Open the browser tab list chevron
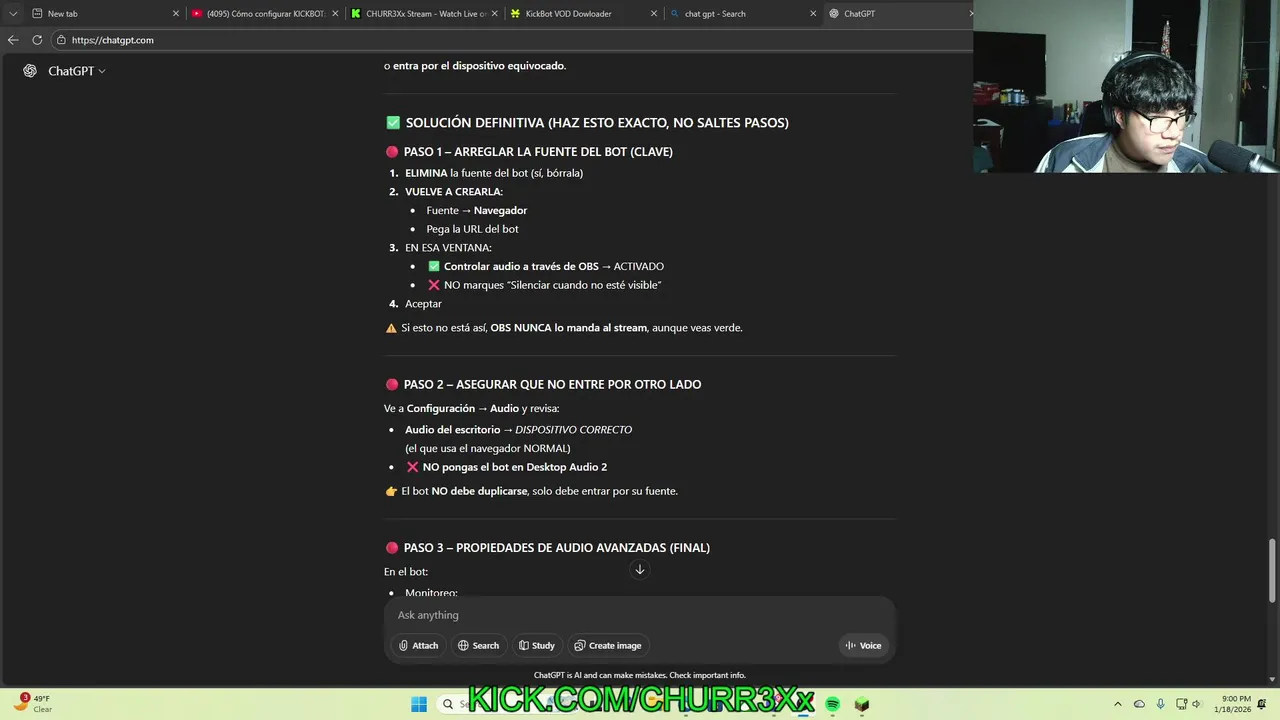 (x=13, y=14)
